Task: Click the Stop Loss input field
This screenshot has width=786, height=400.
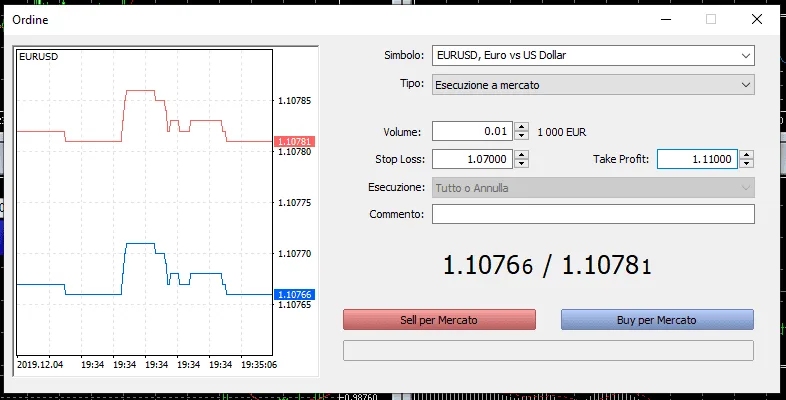Action: pos(472,159)
